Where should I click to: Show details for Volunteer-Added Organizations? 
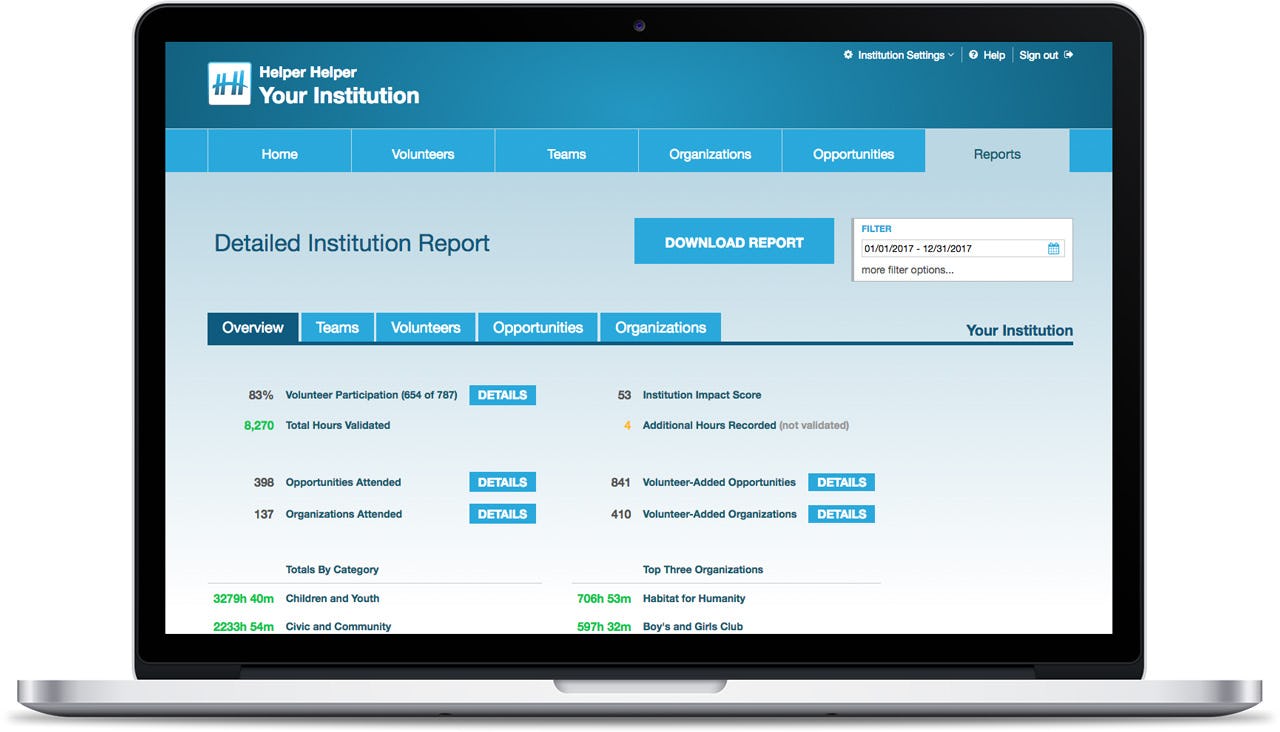click(x=841, y=513)
